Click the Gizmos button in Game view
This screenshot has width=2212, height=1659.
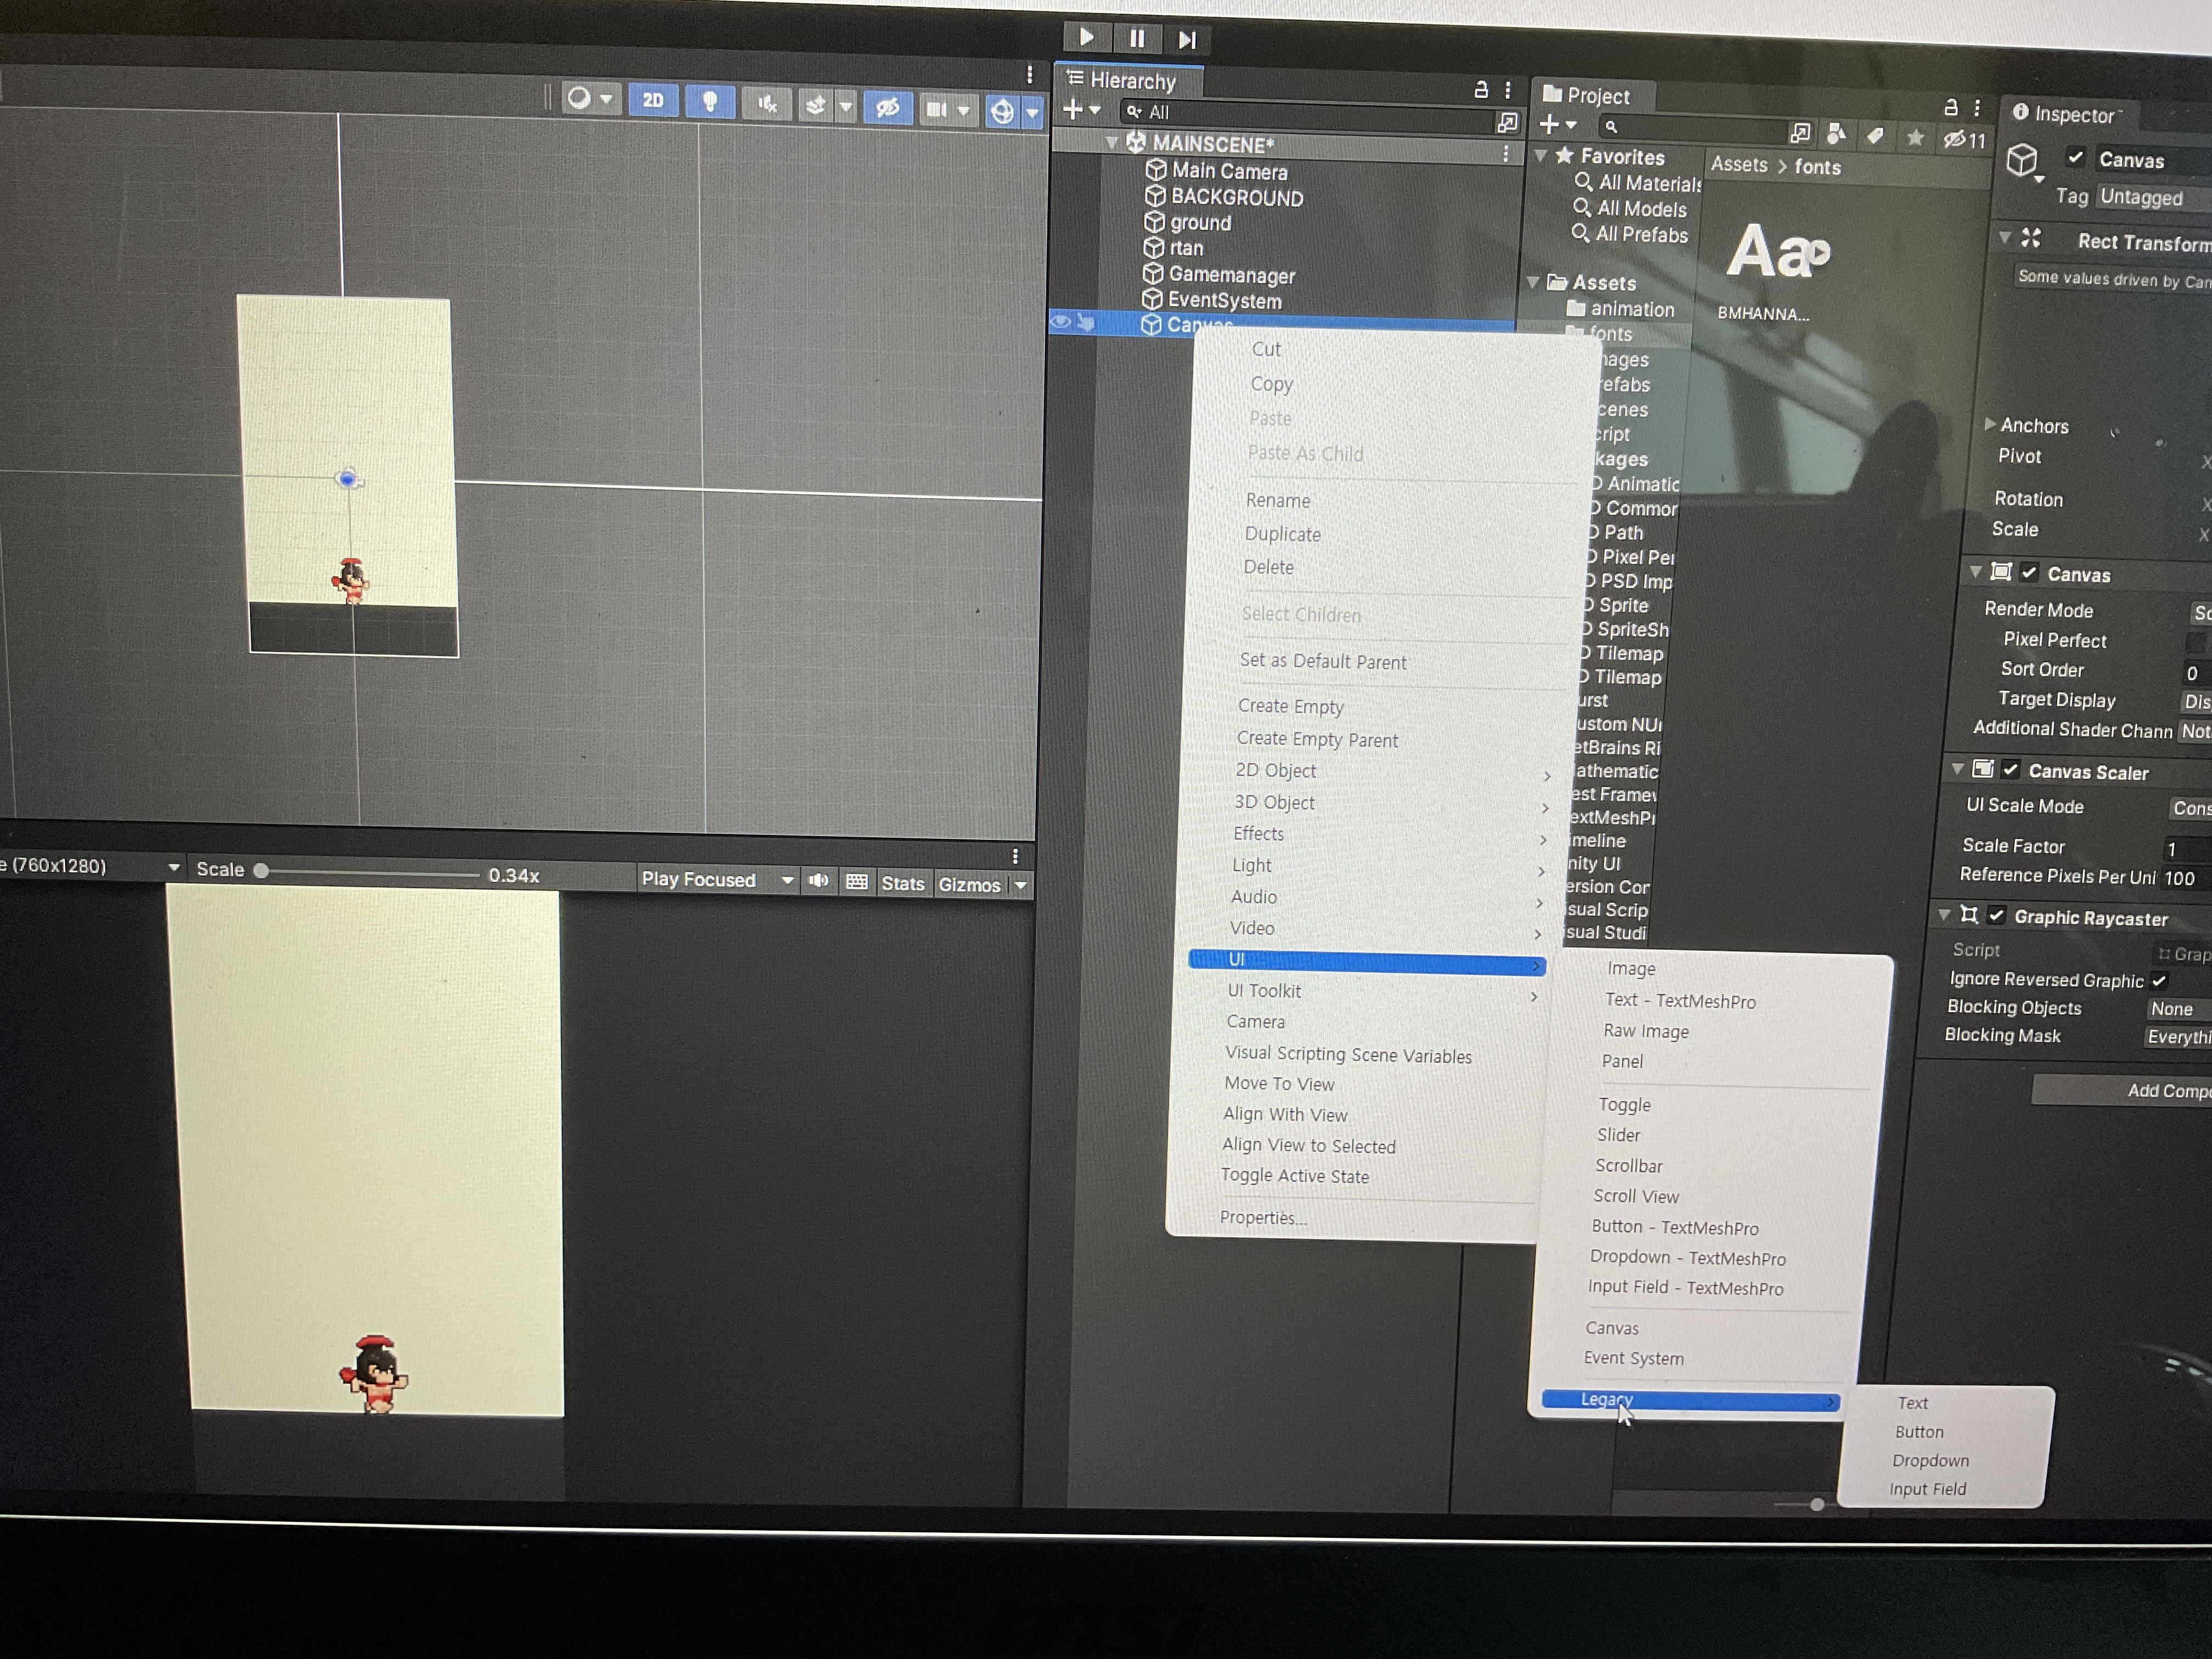point(969,884)
